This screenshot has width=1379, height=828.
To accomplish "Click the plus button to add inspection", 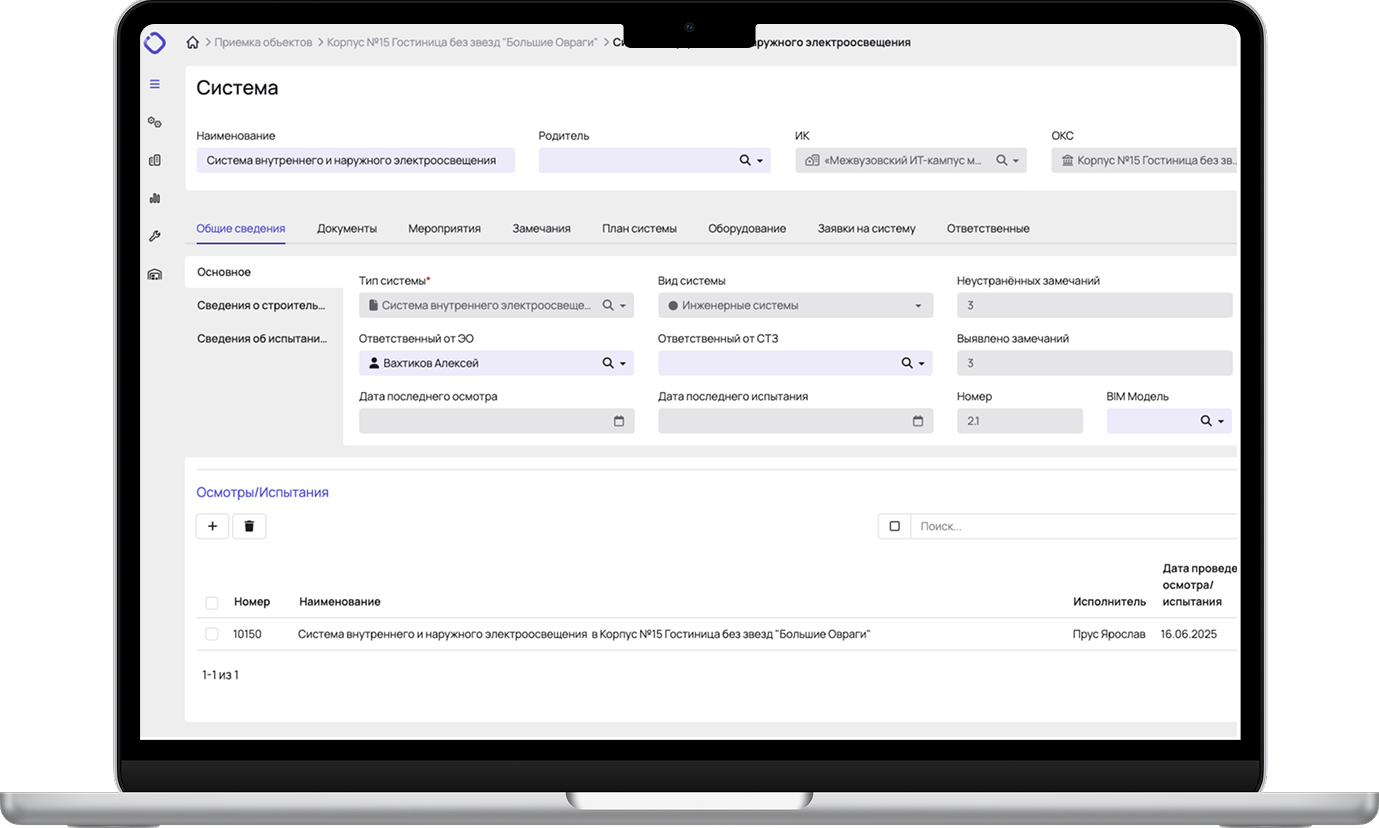I will click(x=212, y=526).
